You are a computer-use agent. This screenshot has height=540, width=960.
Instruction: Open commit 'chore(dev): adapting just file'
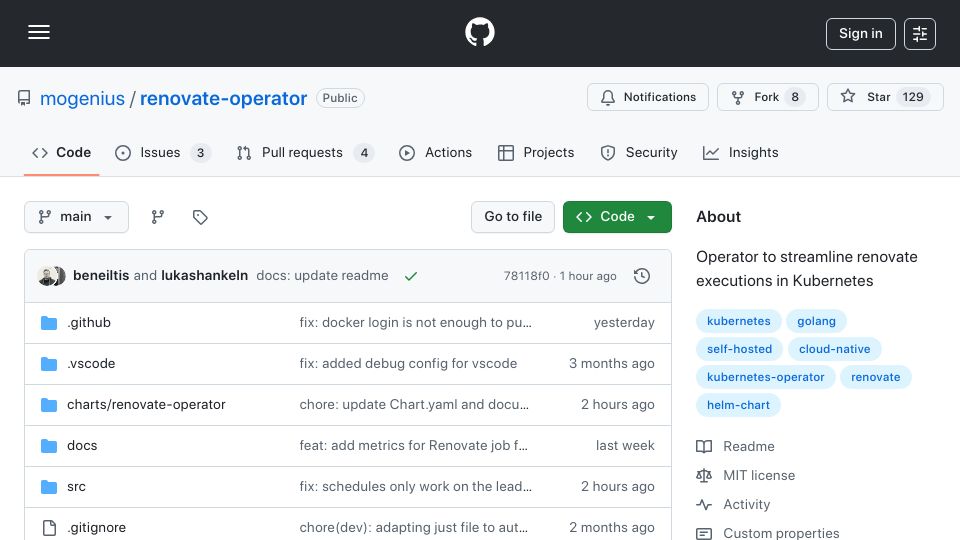coord(413,528)
